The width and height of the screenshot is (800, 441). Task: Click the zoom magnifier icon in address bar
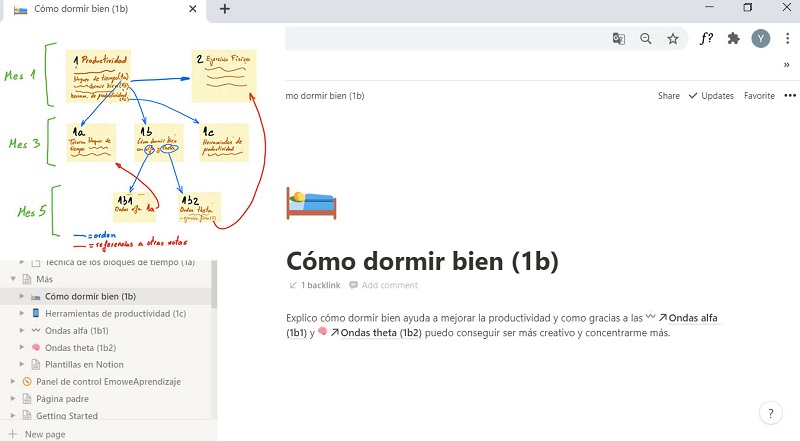click(x=645, y=39)
